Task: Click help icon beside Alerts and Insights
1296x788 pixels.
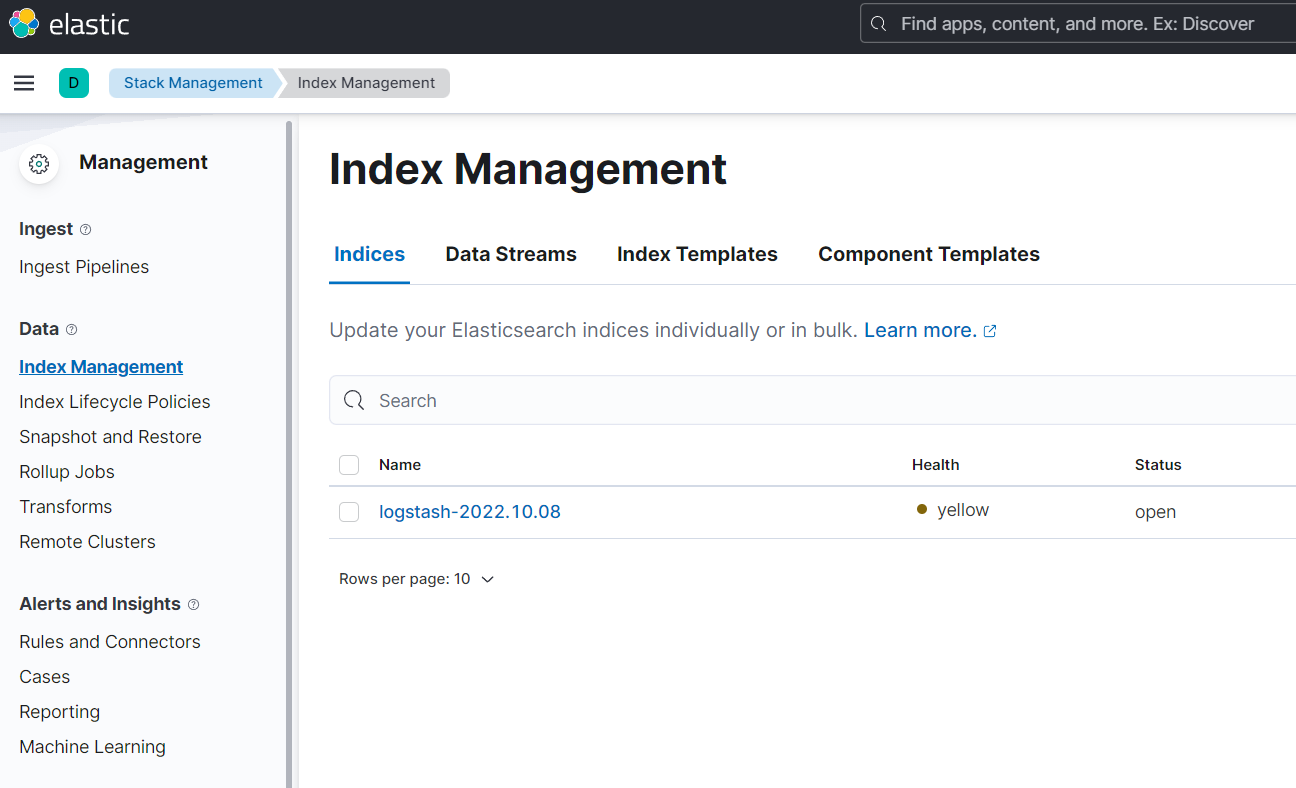Action: click(194, 605)
